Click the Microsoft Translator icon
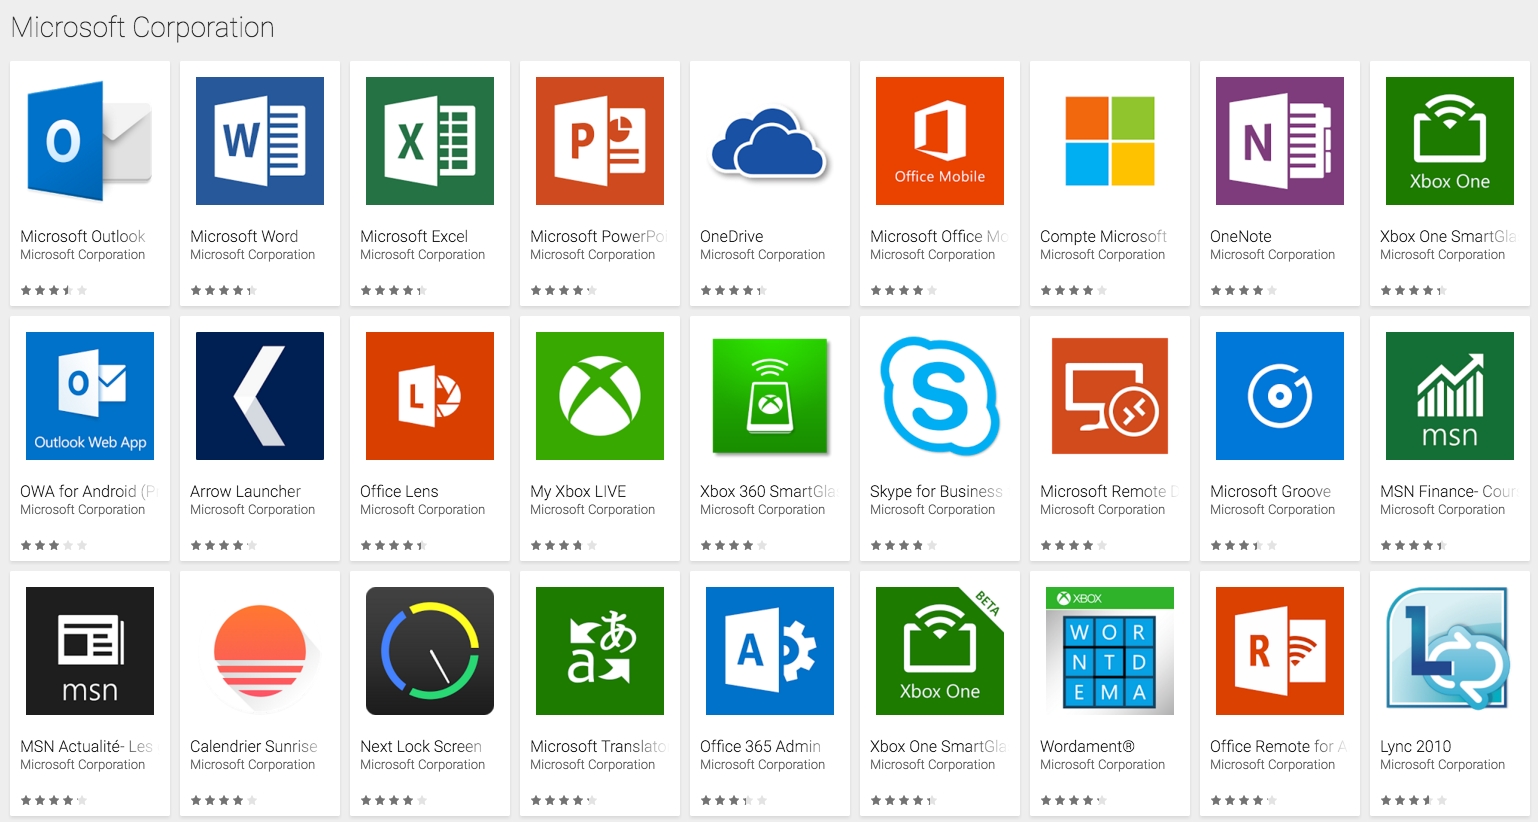This screenshot has width=1538, height=822. point(600,651)
